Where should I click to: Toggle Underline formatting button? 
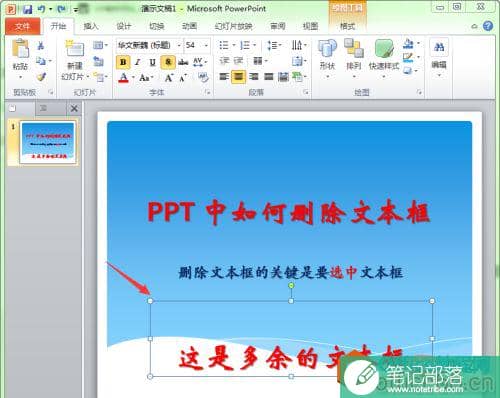[x=153, y=62]
